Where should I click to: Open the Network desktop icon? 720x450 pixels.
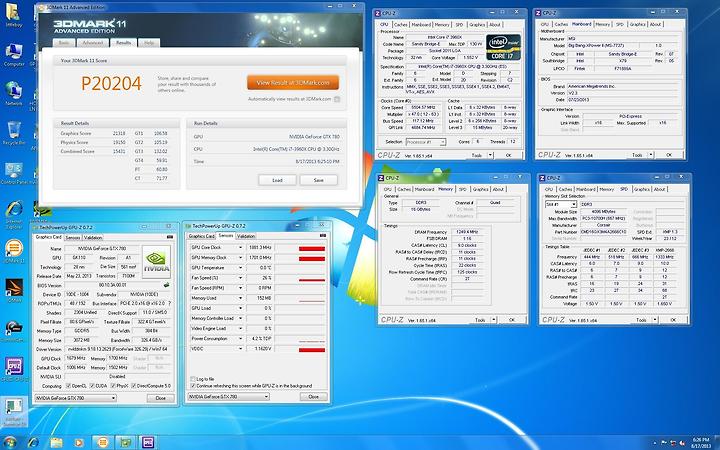click(x=14, y=93)
